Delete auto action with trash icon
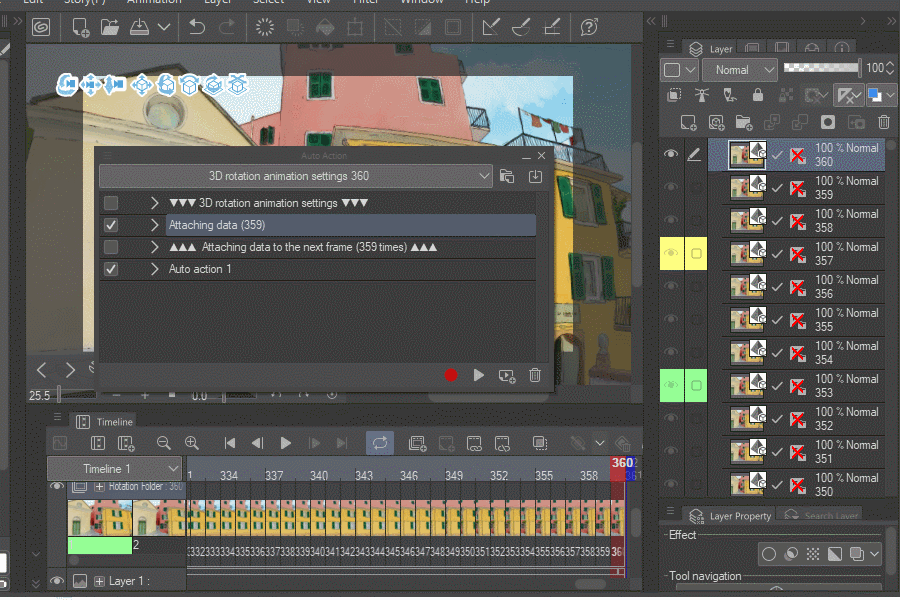 [x=535, y=375]
